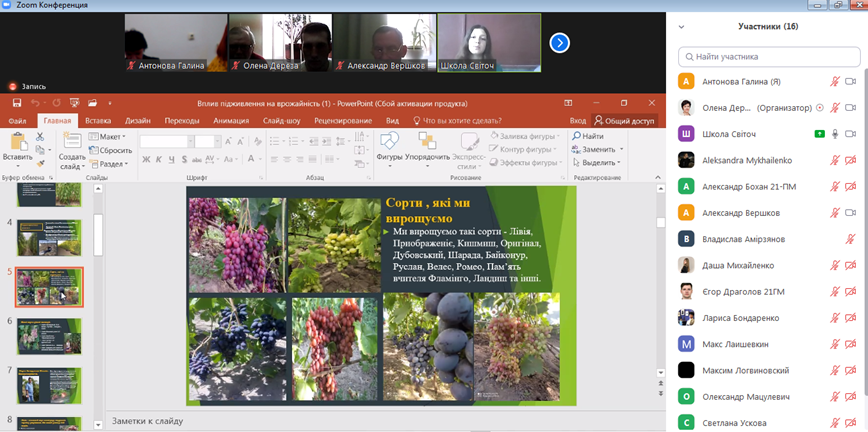The height and width of the screenshot is (432, 868).
Task: Click the Find (Найти) search icon
Action: click(x=575, y=136)
